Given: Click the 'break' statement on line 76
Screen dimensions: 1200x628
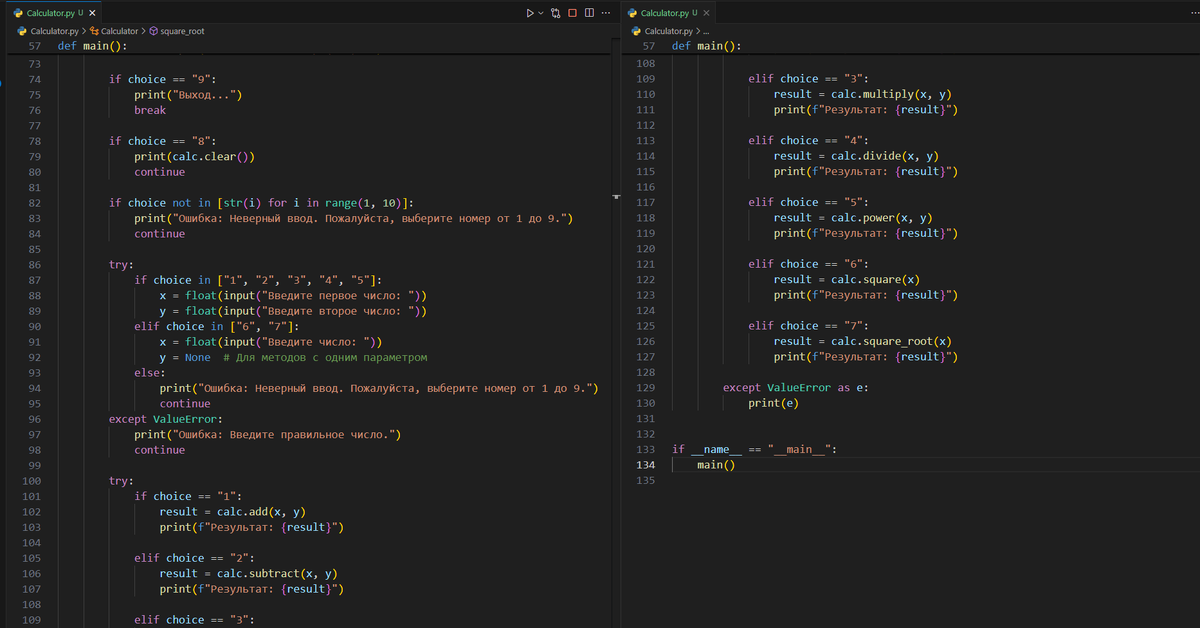Looking at the screenshot, I should (150, 110).
